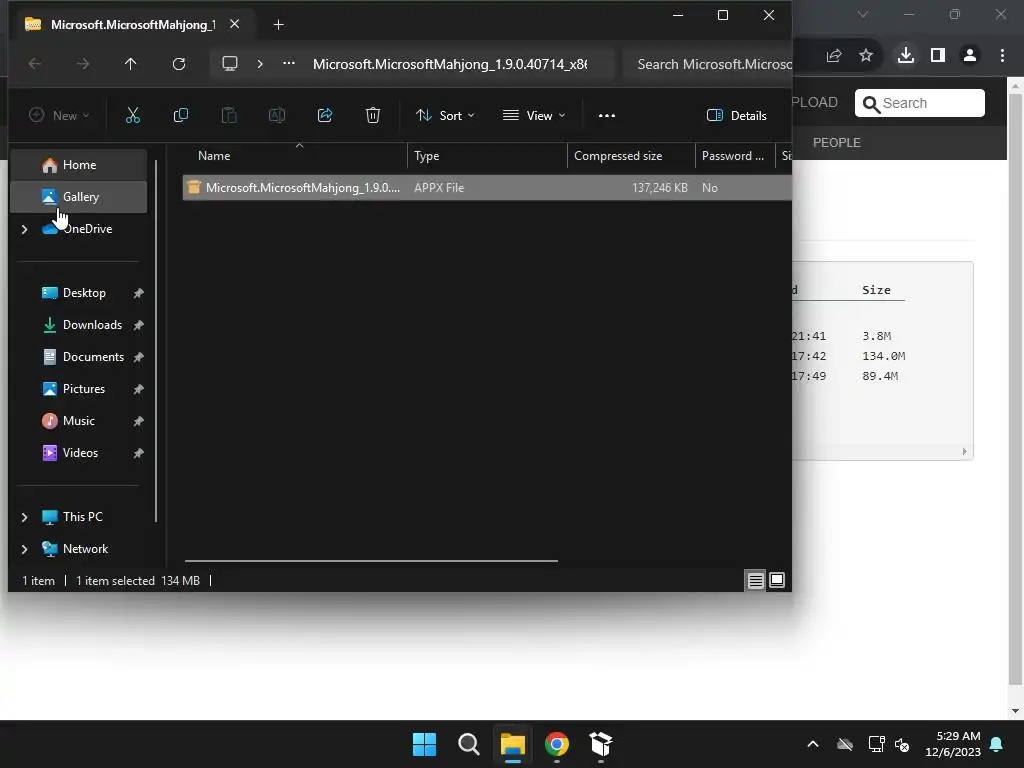
Task: Open Chrome profile avatar icon
Action: pyautogui.click(x=970, y=56)
